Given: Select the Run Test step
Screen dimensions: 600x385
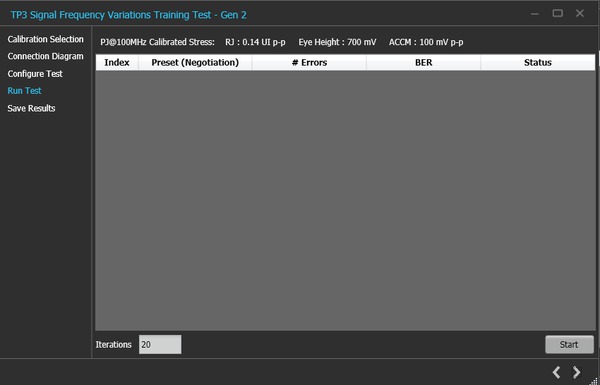Looking at the screenshot, I should [24, 91].
